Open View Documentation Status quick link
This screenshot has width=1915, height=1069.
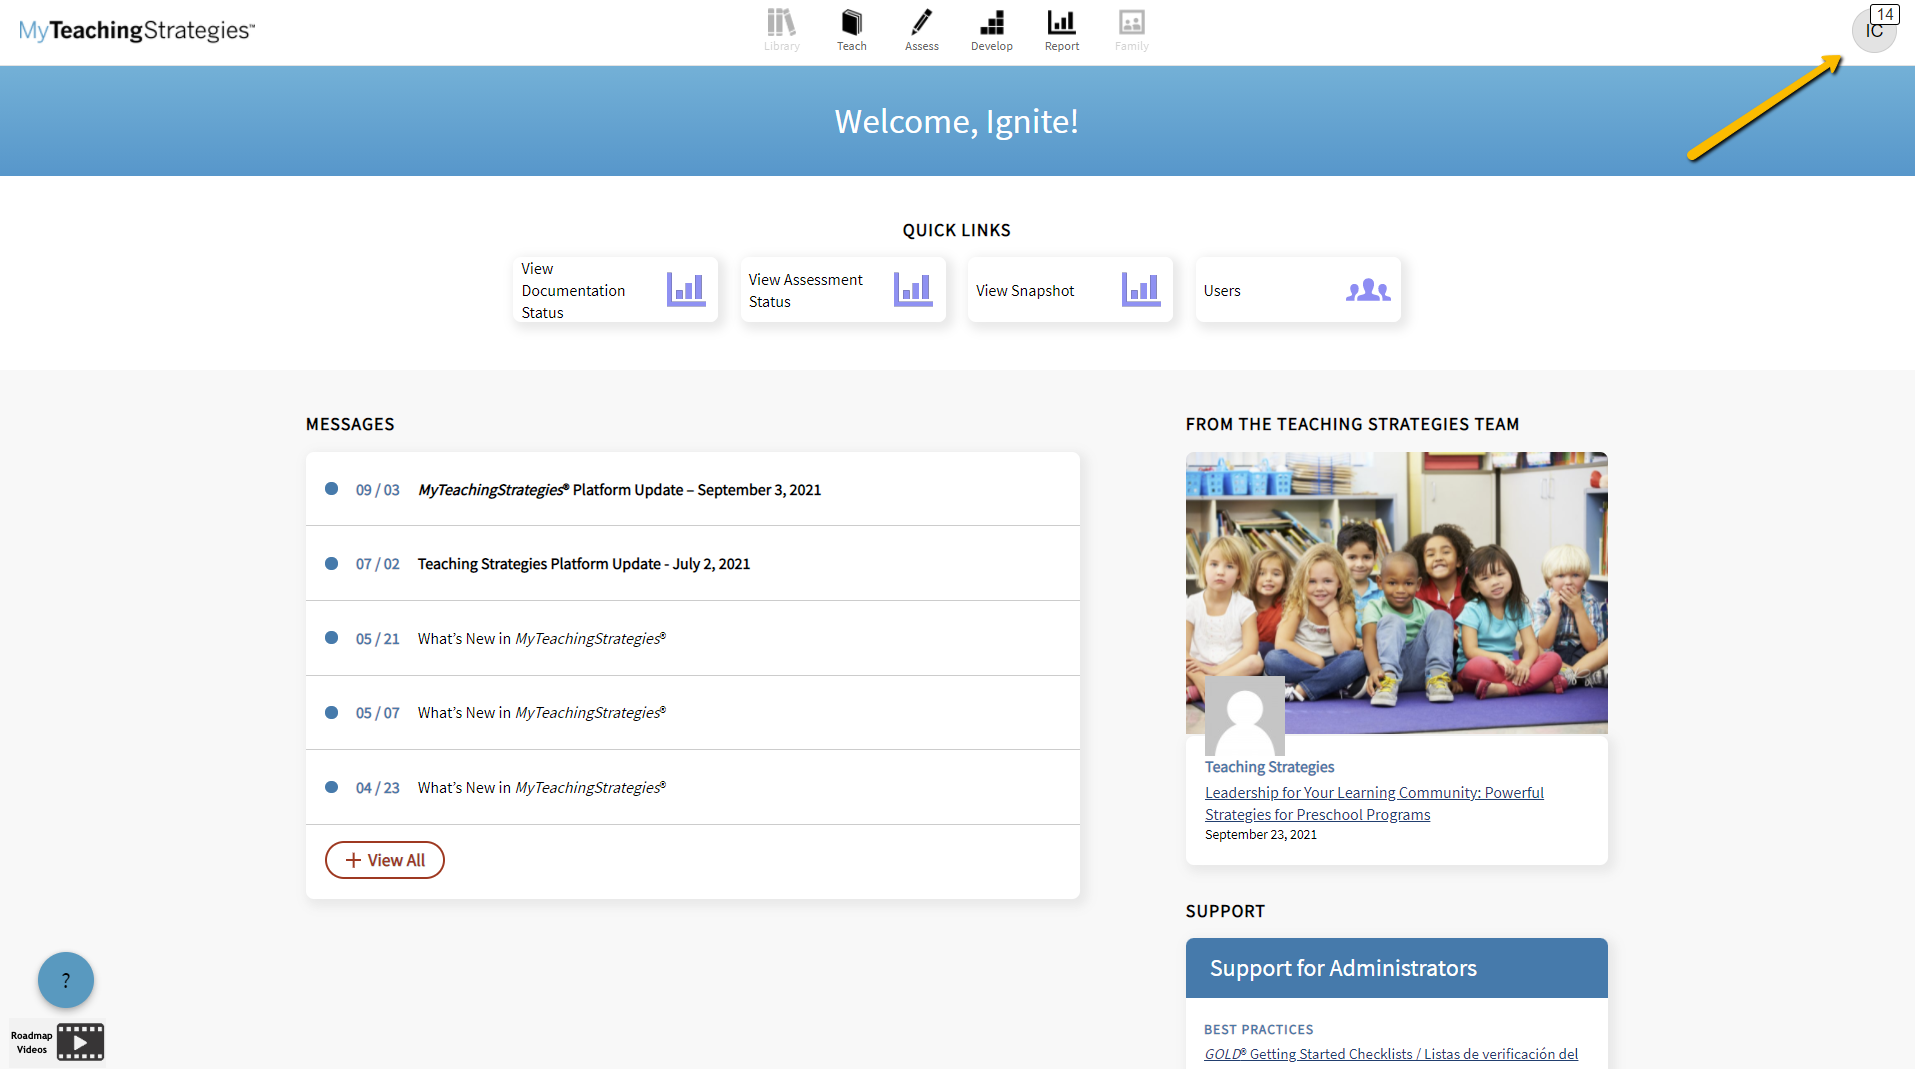615,290
